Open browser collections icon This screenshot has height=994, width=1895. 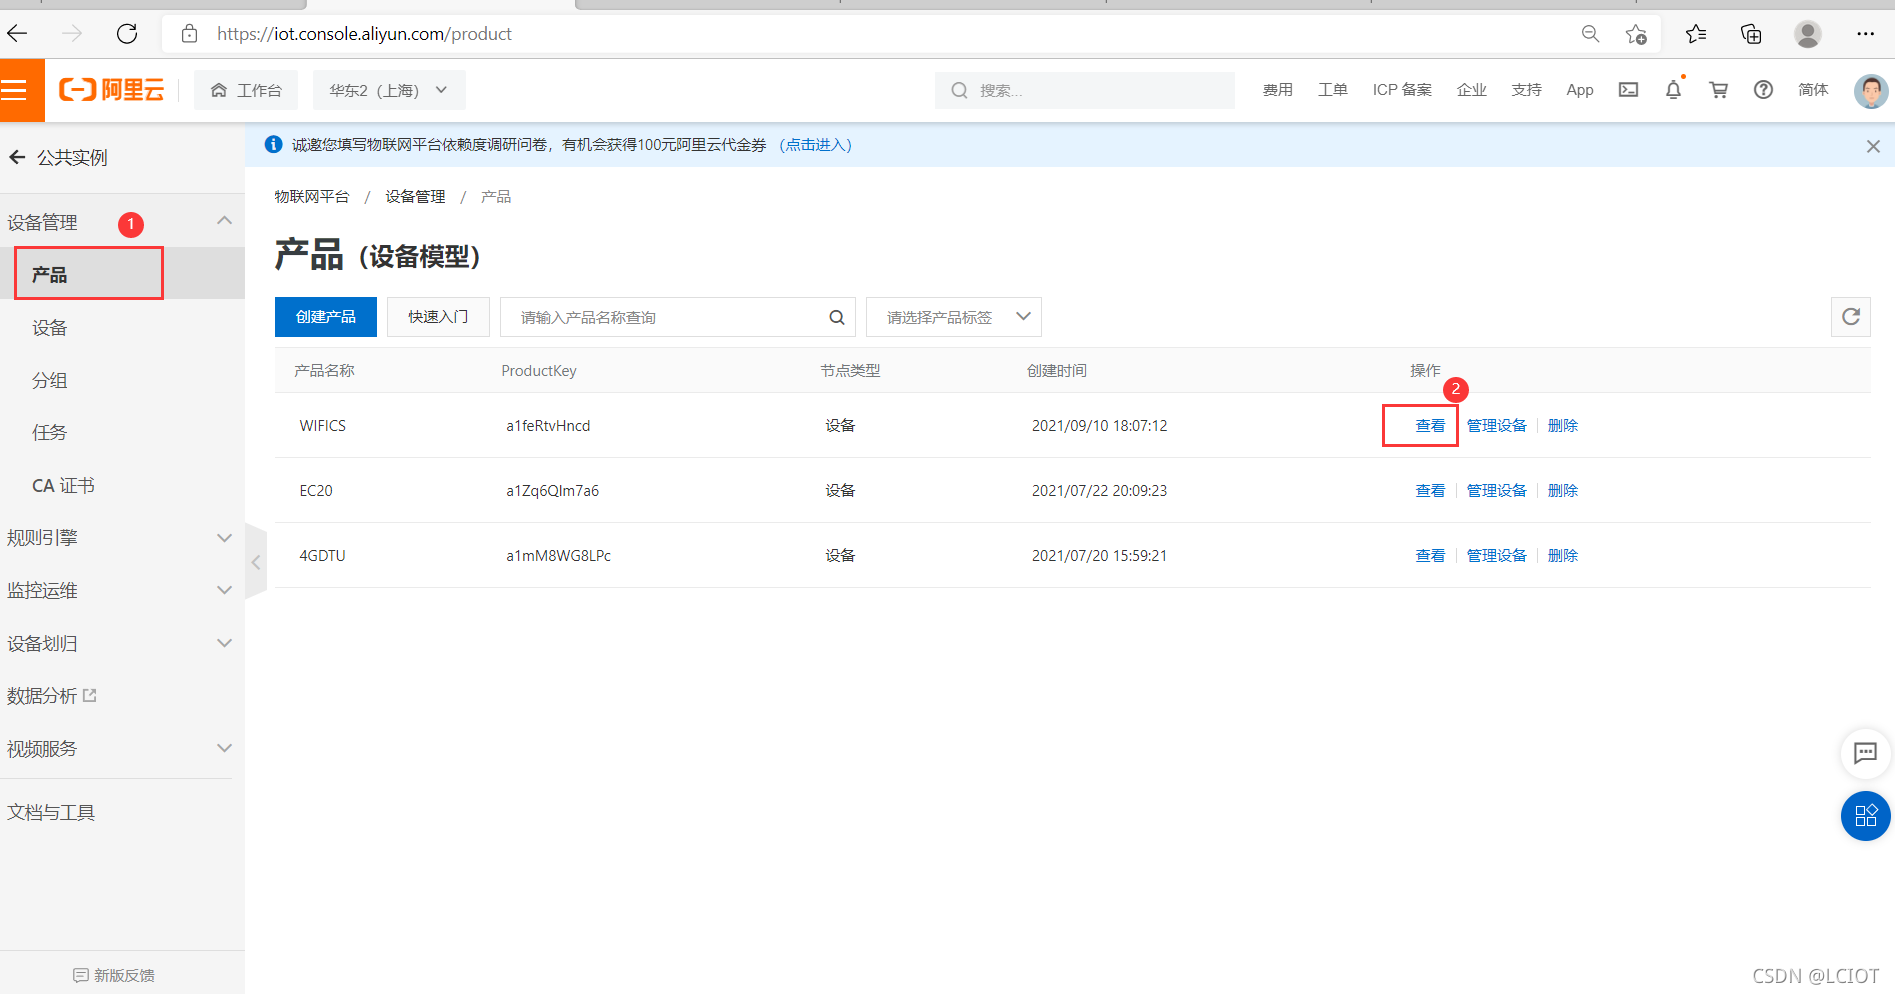tap(1751, 34)
